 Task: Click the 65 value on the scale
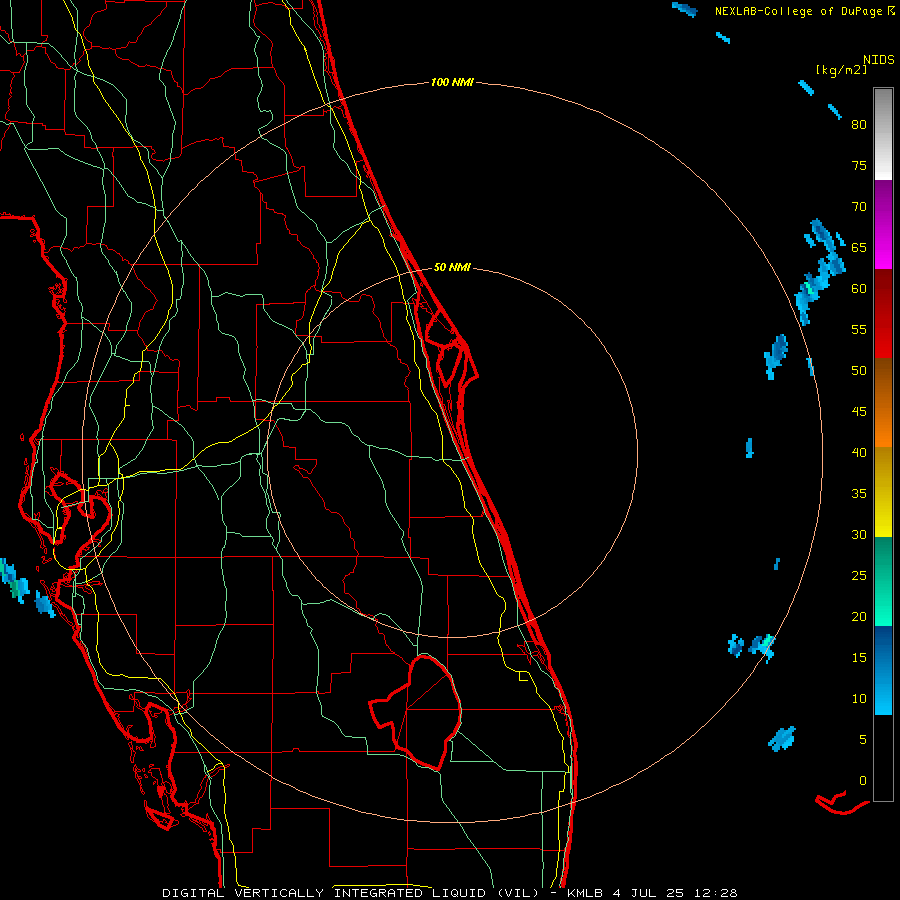tap(859, 247)
